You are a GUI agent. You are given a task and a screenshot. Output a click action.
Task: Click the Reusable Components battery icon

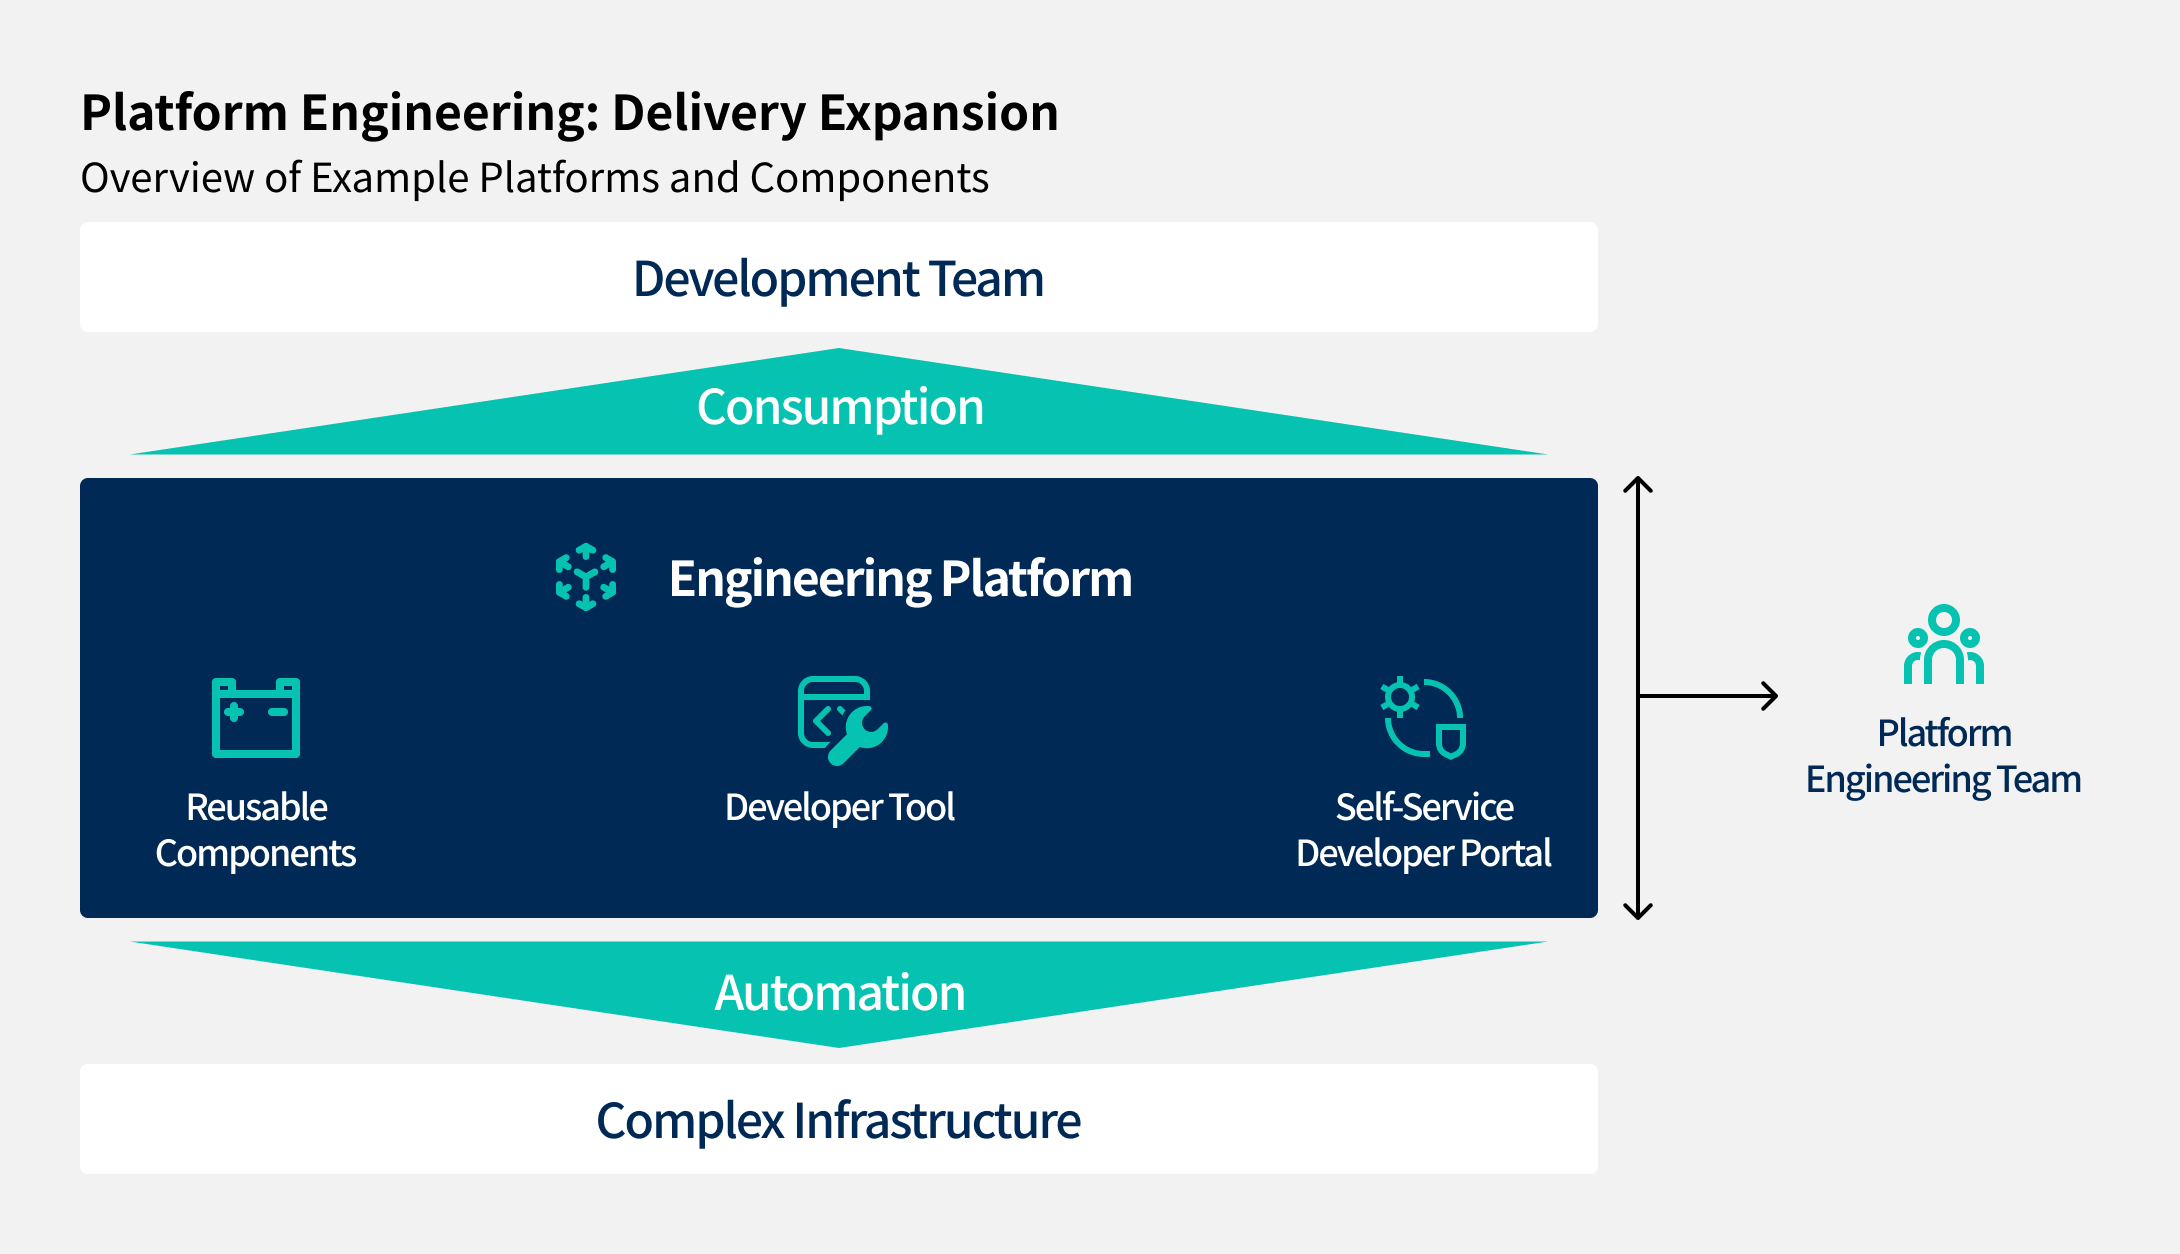256,717
